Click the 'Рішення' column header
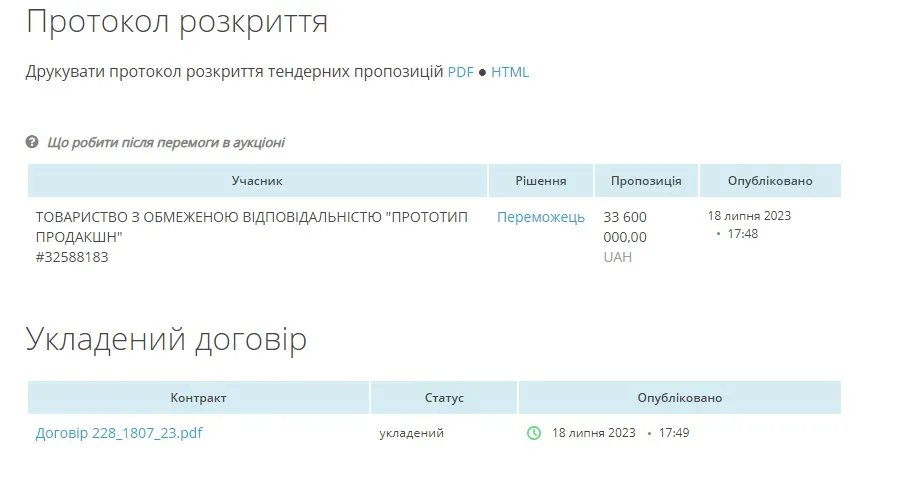Screen dimensions: 905x481 pos(541,181)
